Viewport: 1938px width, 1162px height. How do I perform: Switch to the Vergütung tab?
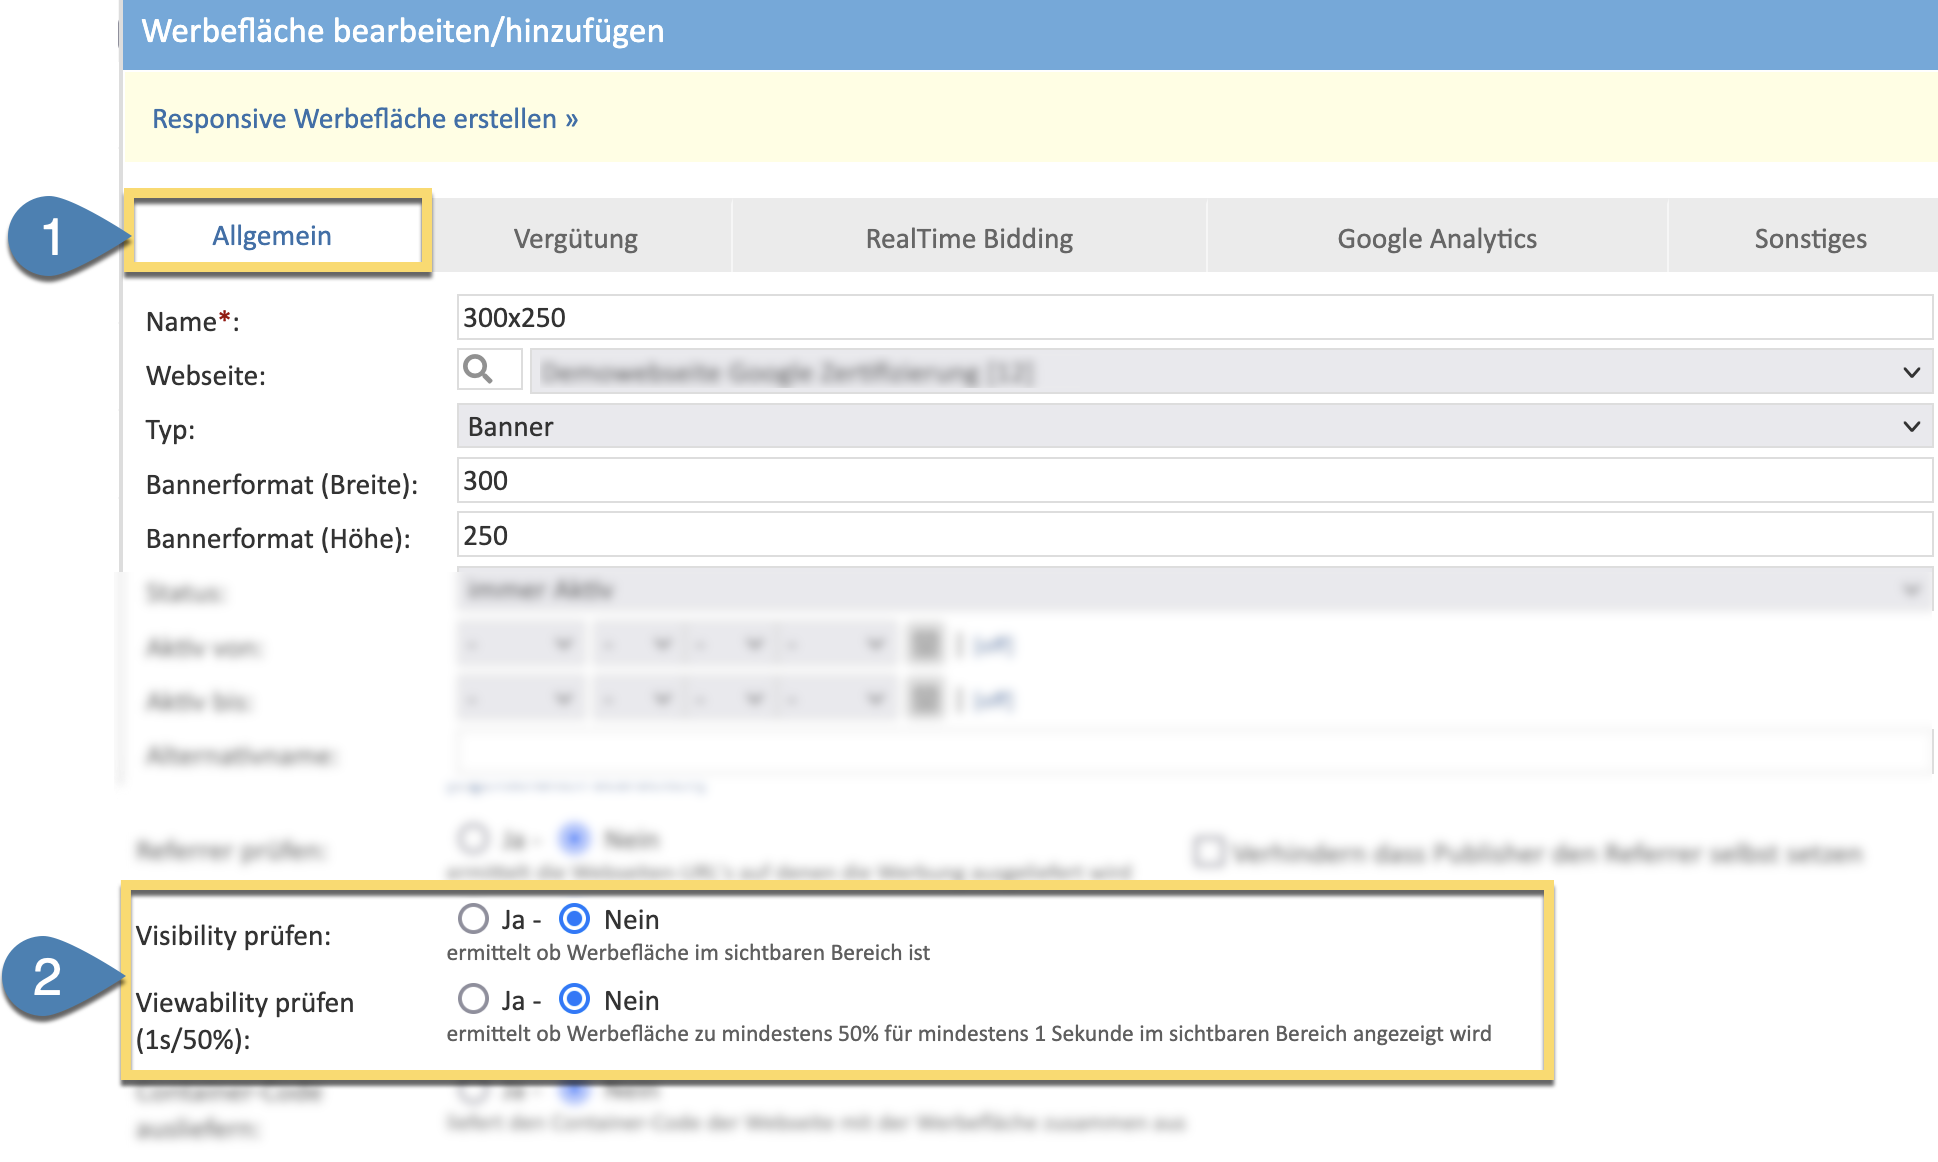tap(575, 239)
